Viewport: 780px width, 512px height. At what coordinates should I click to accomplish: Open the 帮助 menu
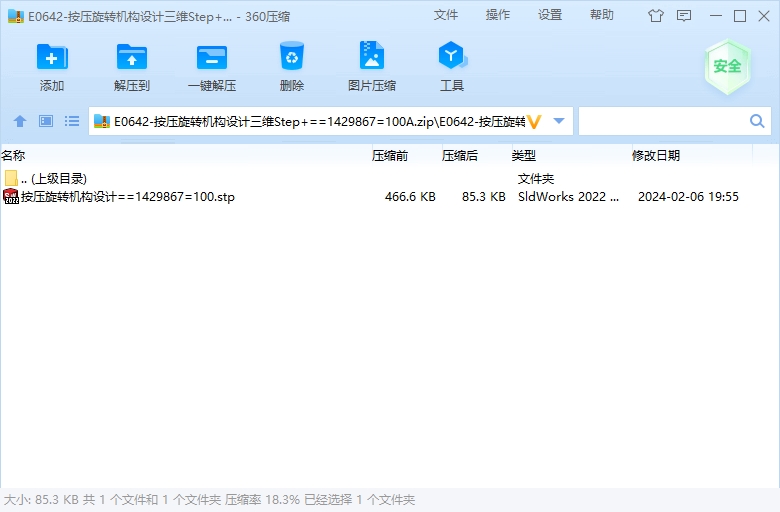click(602, 15)
